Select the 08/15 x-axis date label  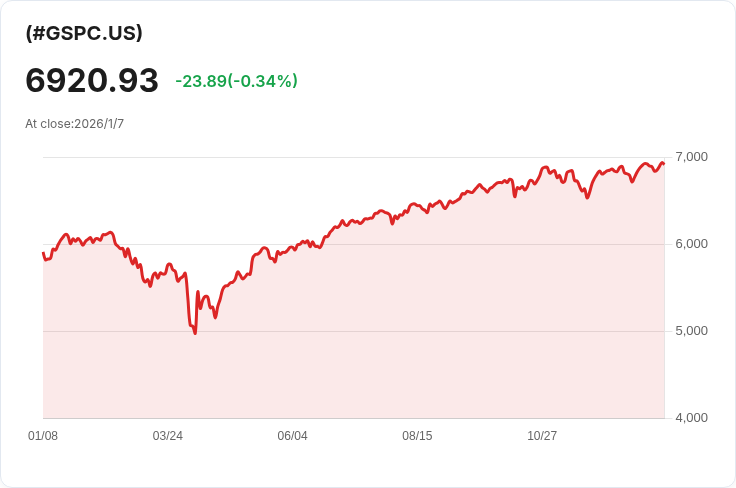417,435
